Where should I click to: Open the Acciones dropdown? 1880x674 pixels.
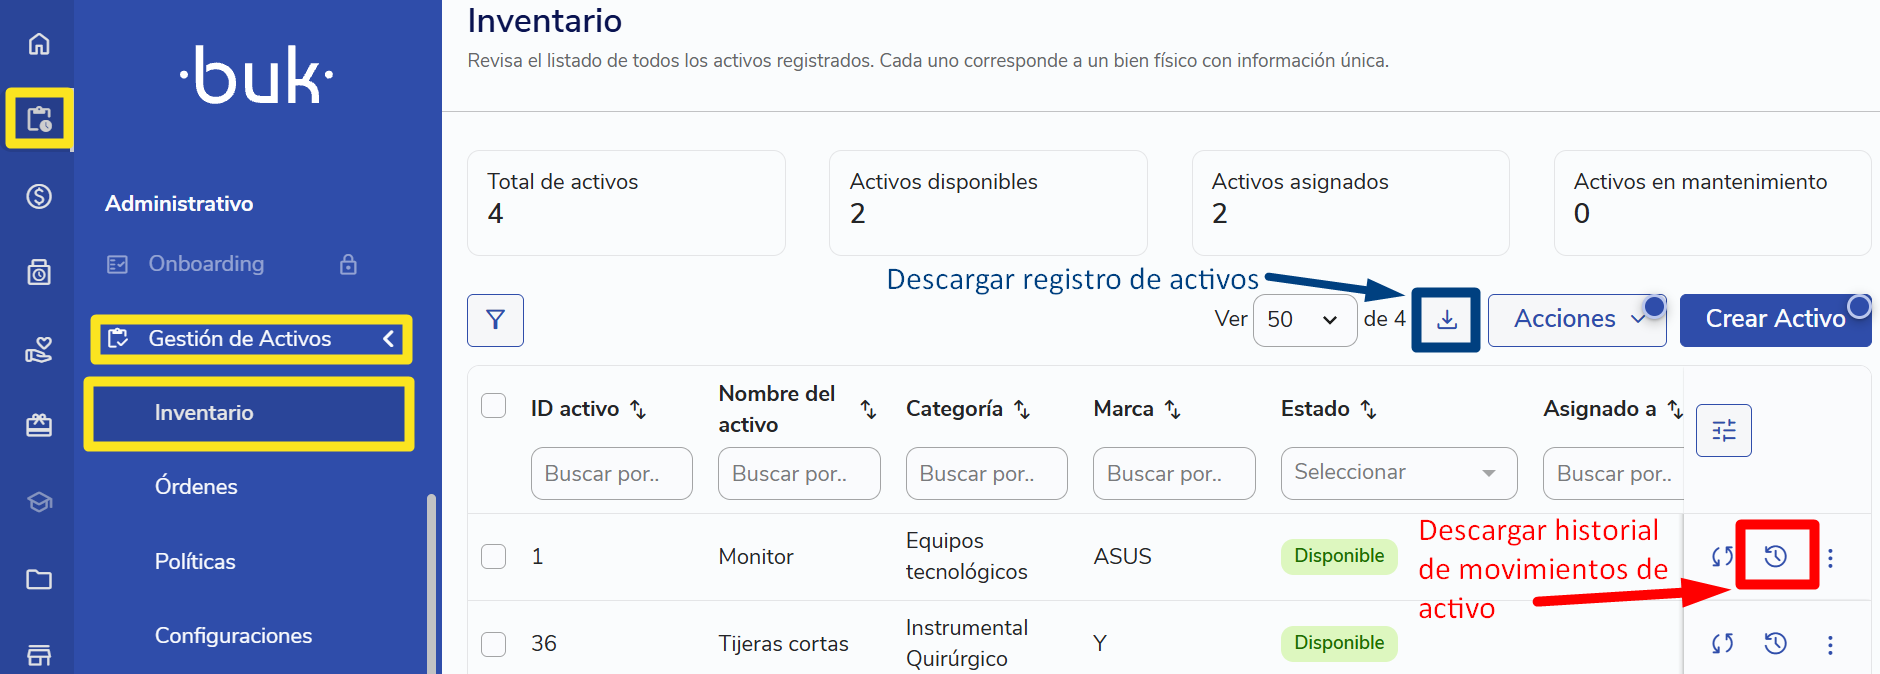[x=1577, y=320]
